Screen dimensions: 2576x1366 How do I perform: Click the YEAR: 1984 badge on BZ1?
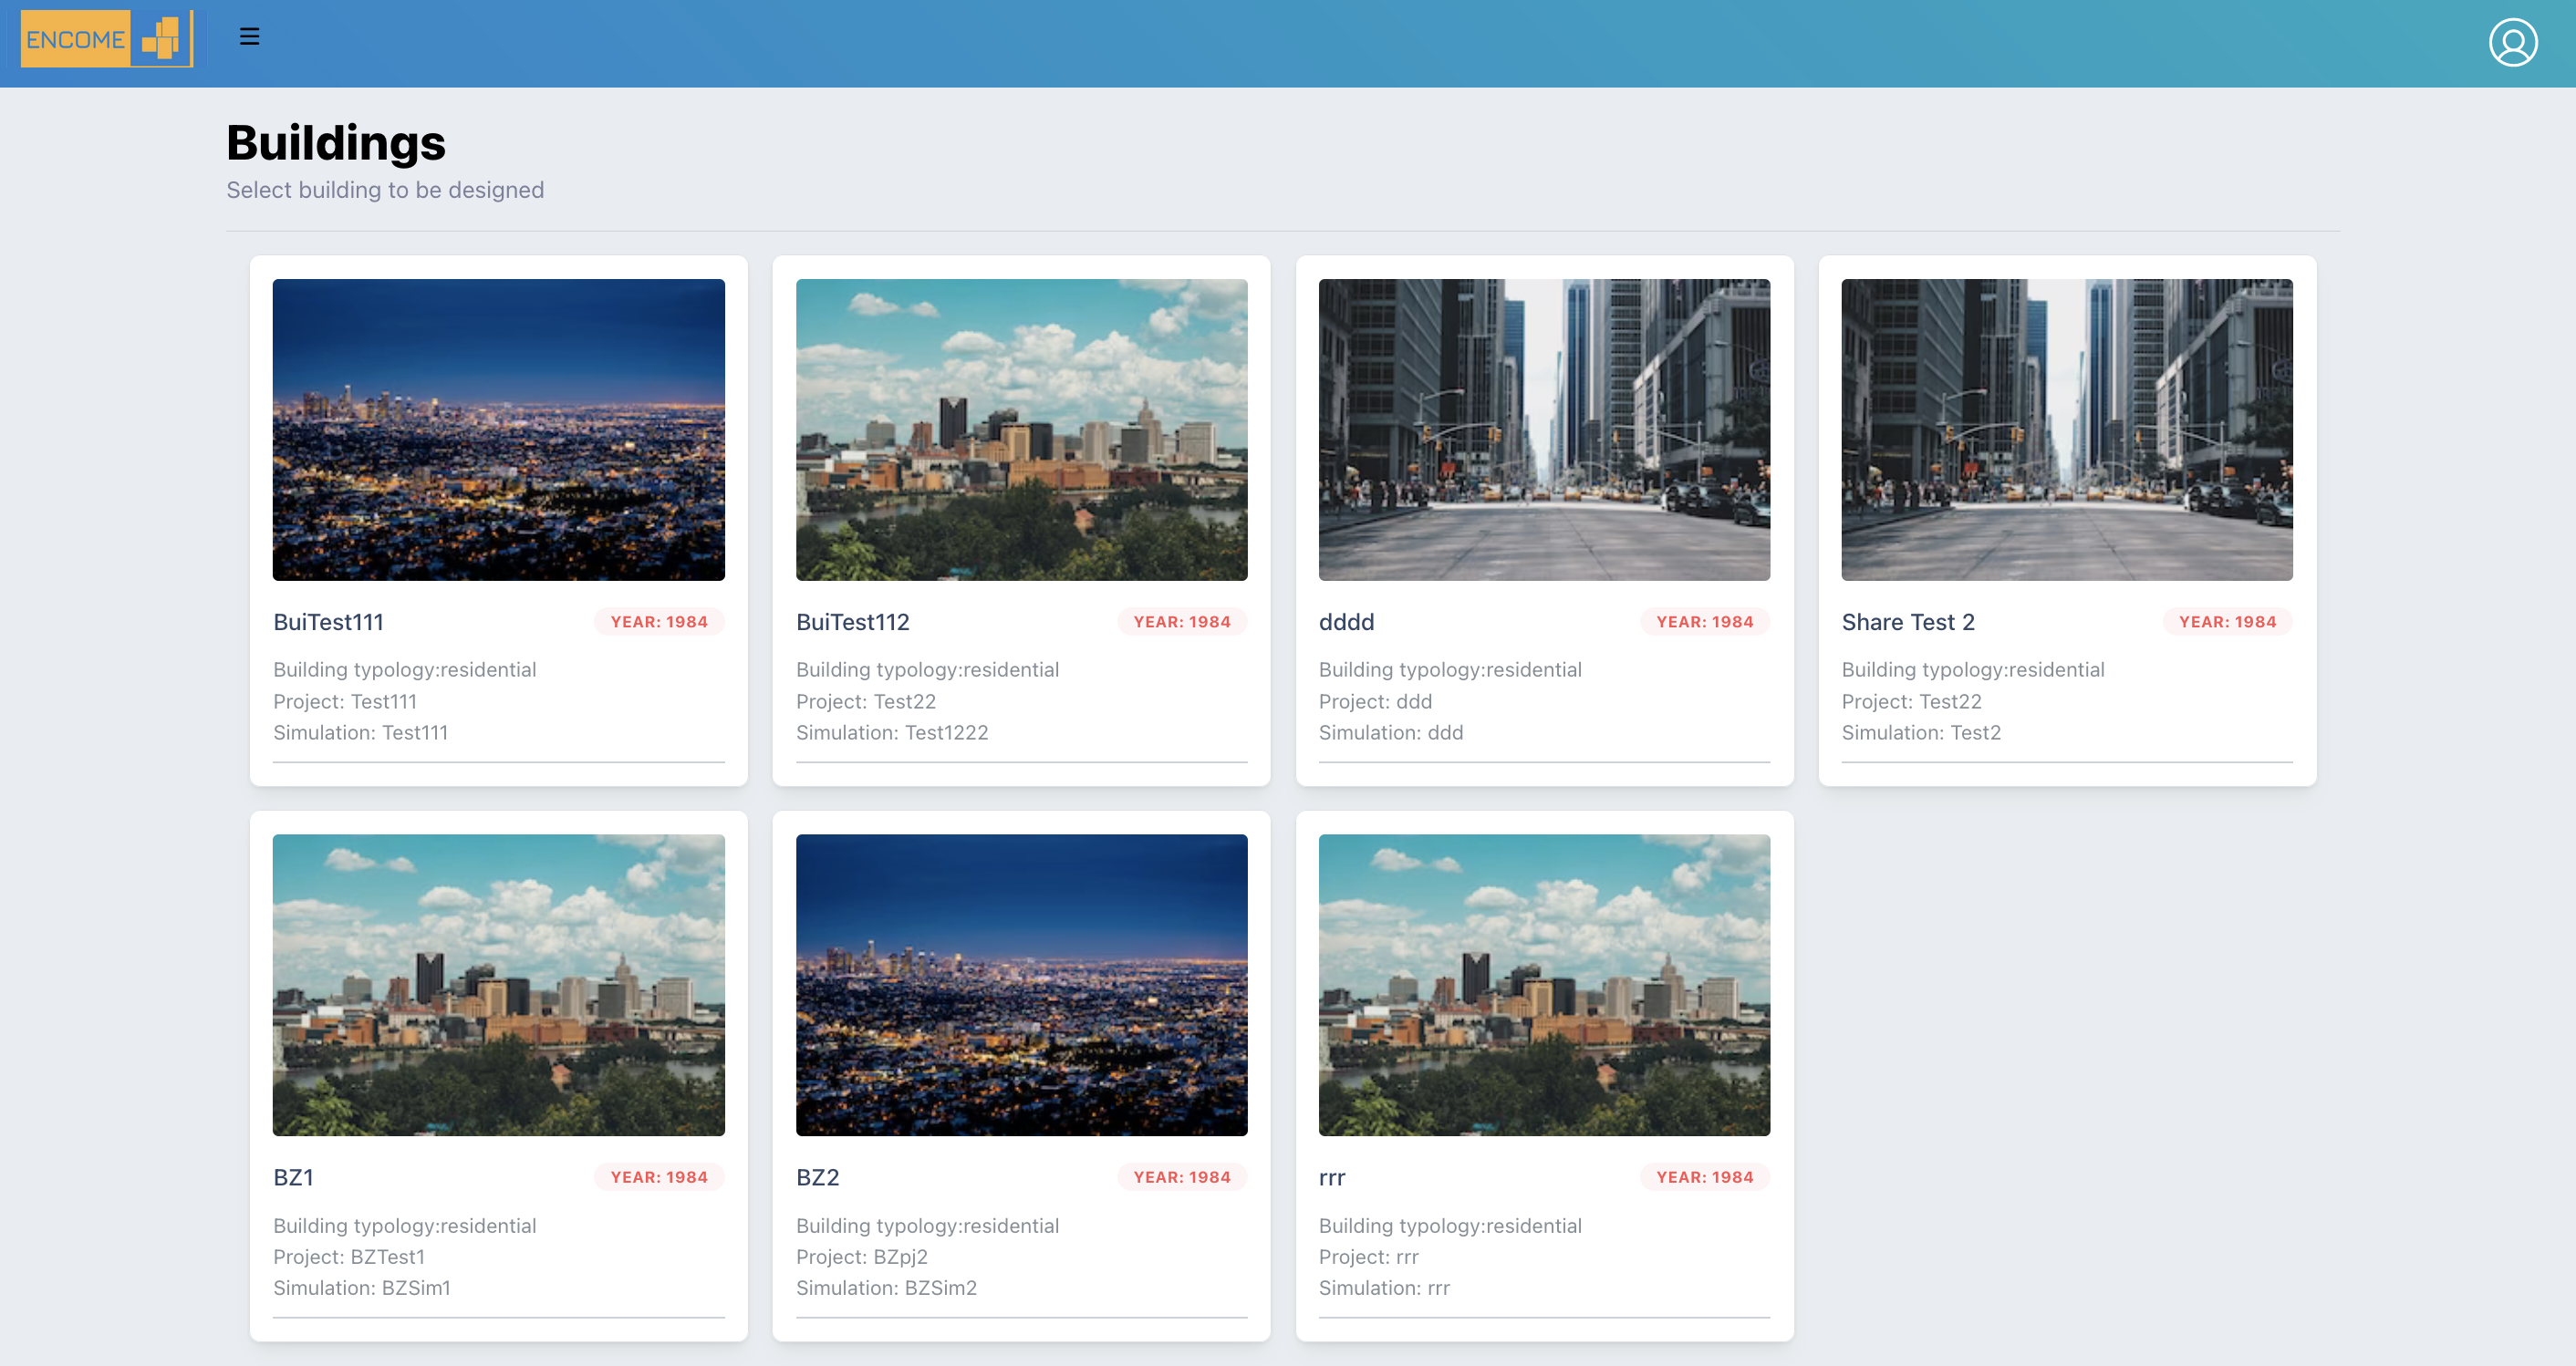tap(659, 1177)
